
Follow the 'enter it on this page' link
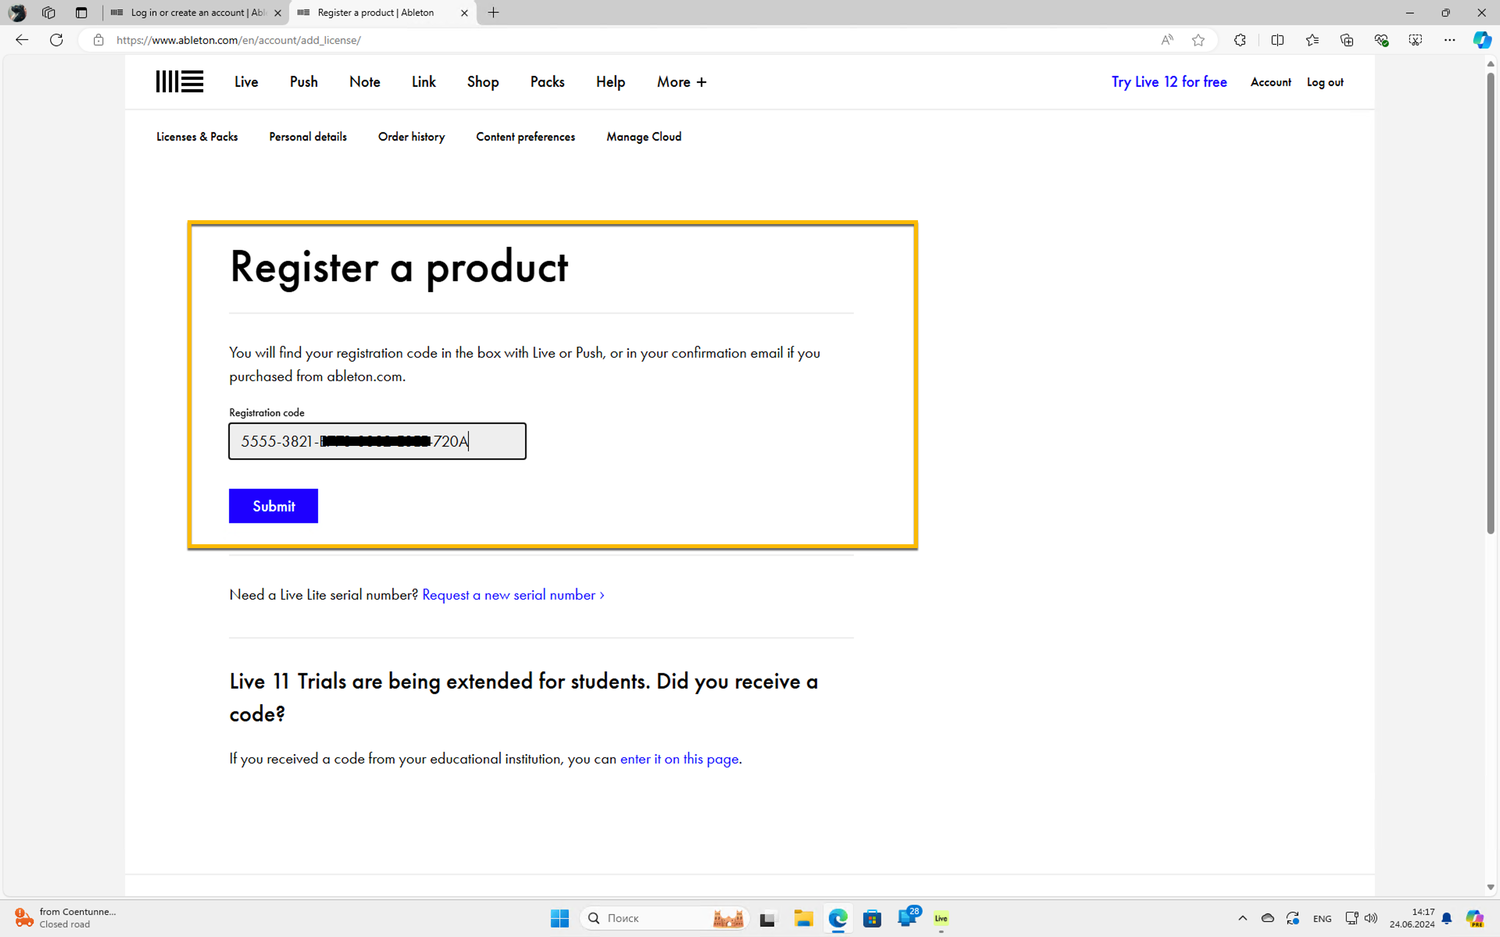(679, 759)
